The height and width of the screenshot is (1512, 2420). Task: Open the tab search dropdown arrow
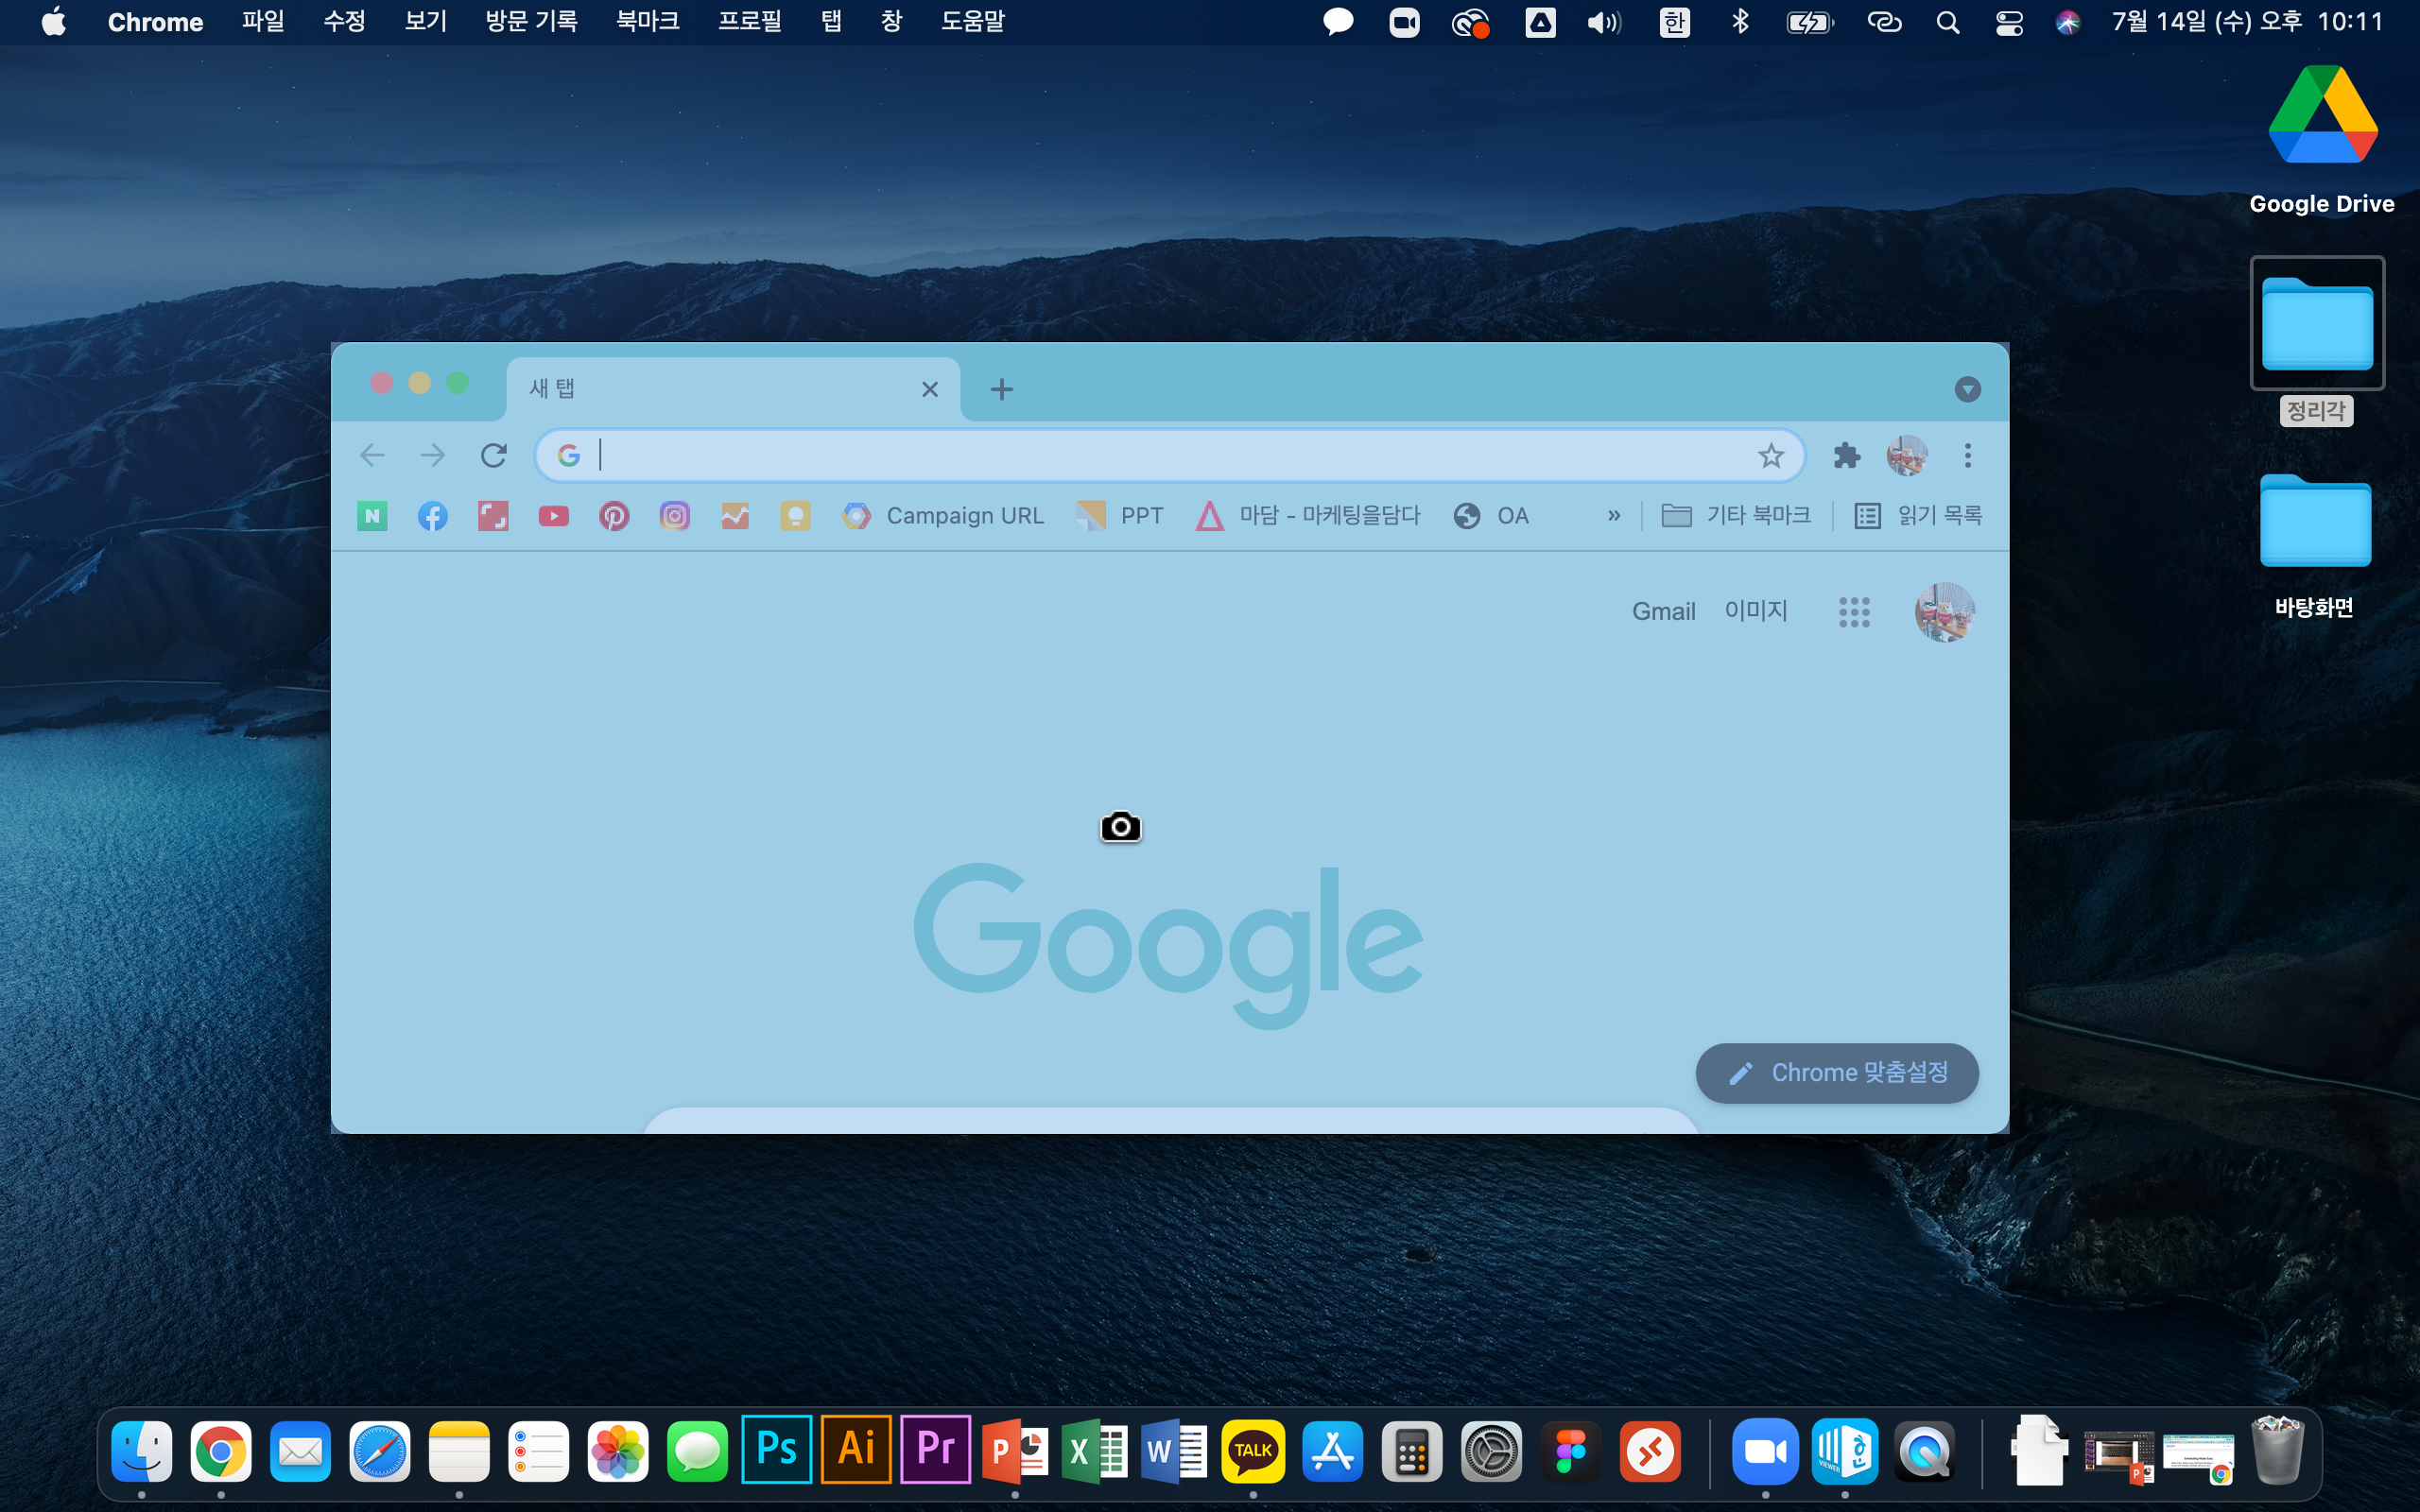tap(1967, 389)
